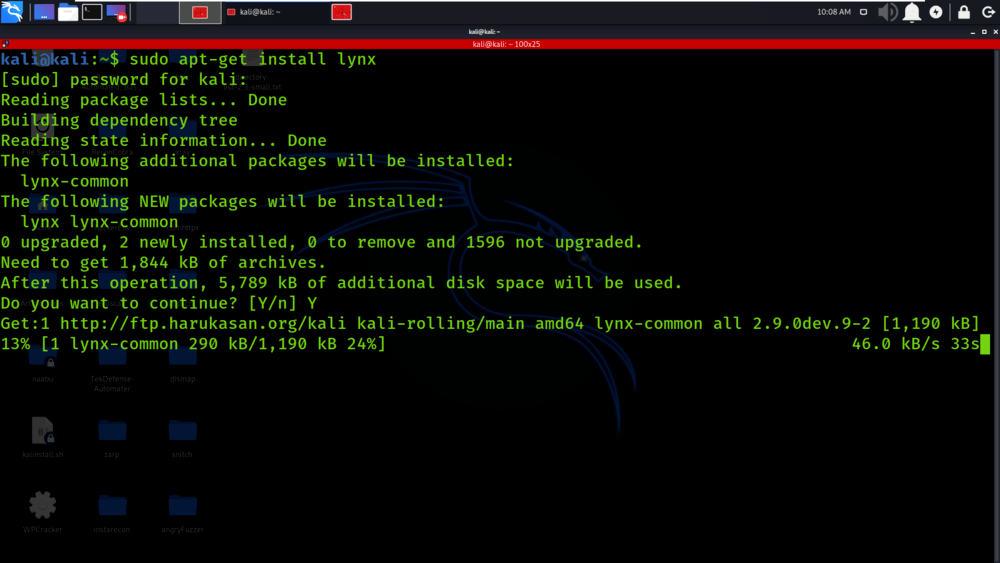Open the screen recorder launcher icon
Screen dimensions: 1000x563
[117, 12]
